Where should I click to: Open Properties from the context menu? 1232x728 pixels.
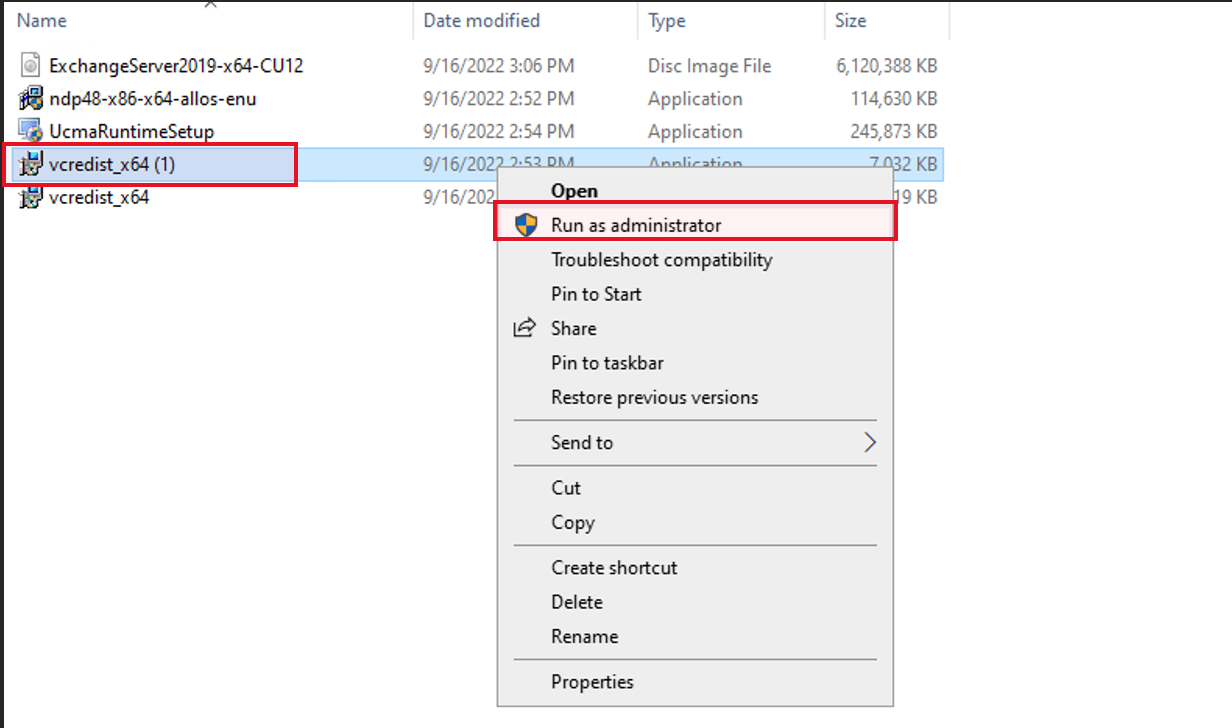591,681
